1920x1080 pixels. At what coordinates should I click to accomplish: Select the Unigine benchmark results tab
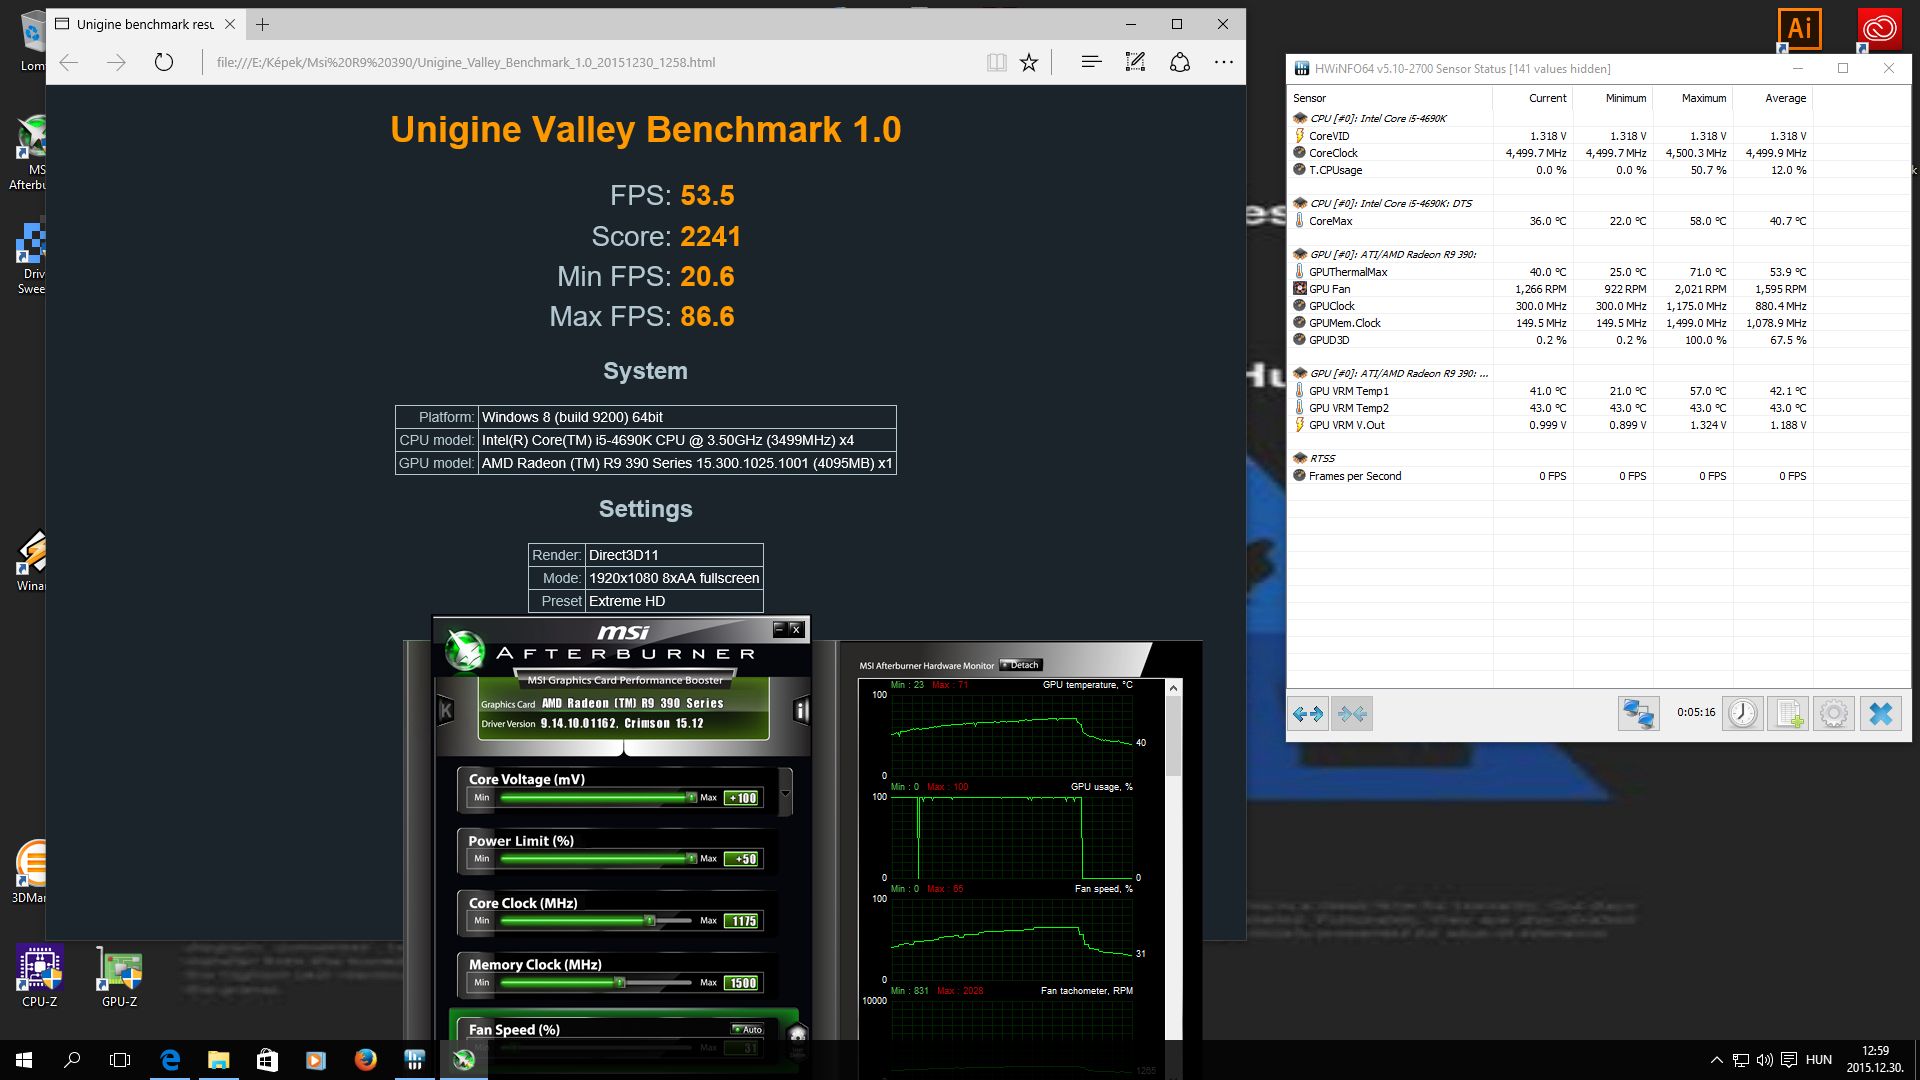(146, 24)
